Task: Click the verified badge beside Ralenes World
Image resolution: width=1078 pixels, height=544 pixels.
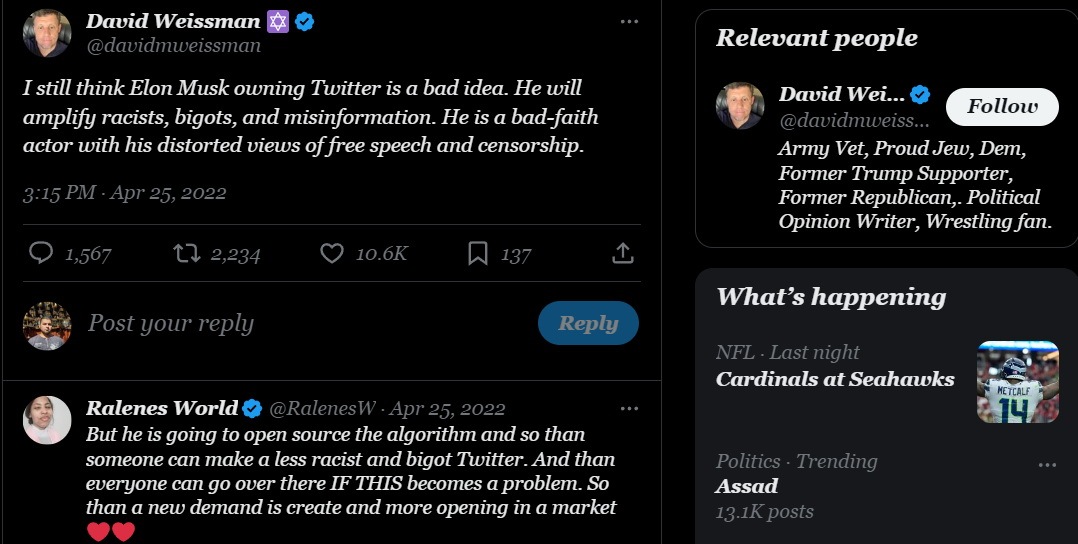Action: coord(253,408)
